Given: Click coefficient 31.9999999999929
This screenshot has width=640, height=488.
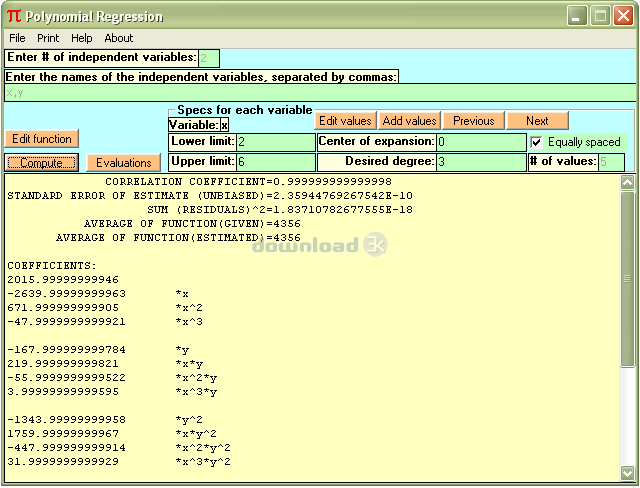Looking at the screenshot, I should 63,461.
